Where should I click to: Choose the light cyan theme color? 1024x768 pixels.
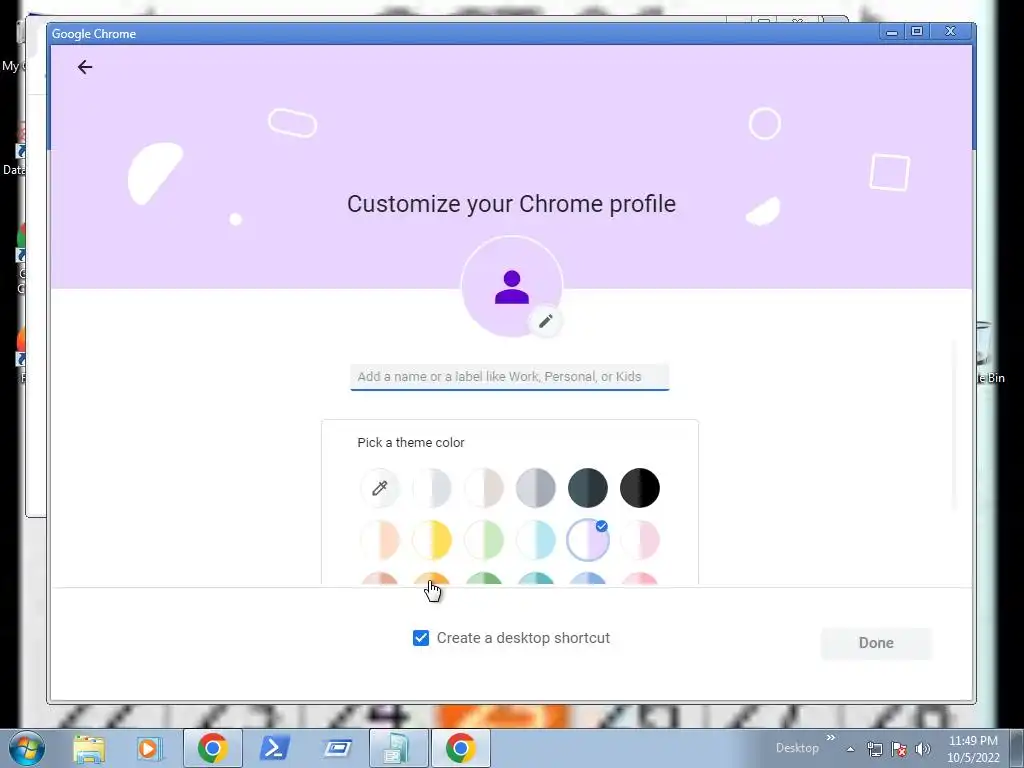[536, 540]
